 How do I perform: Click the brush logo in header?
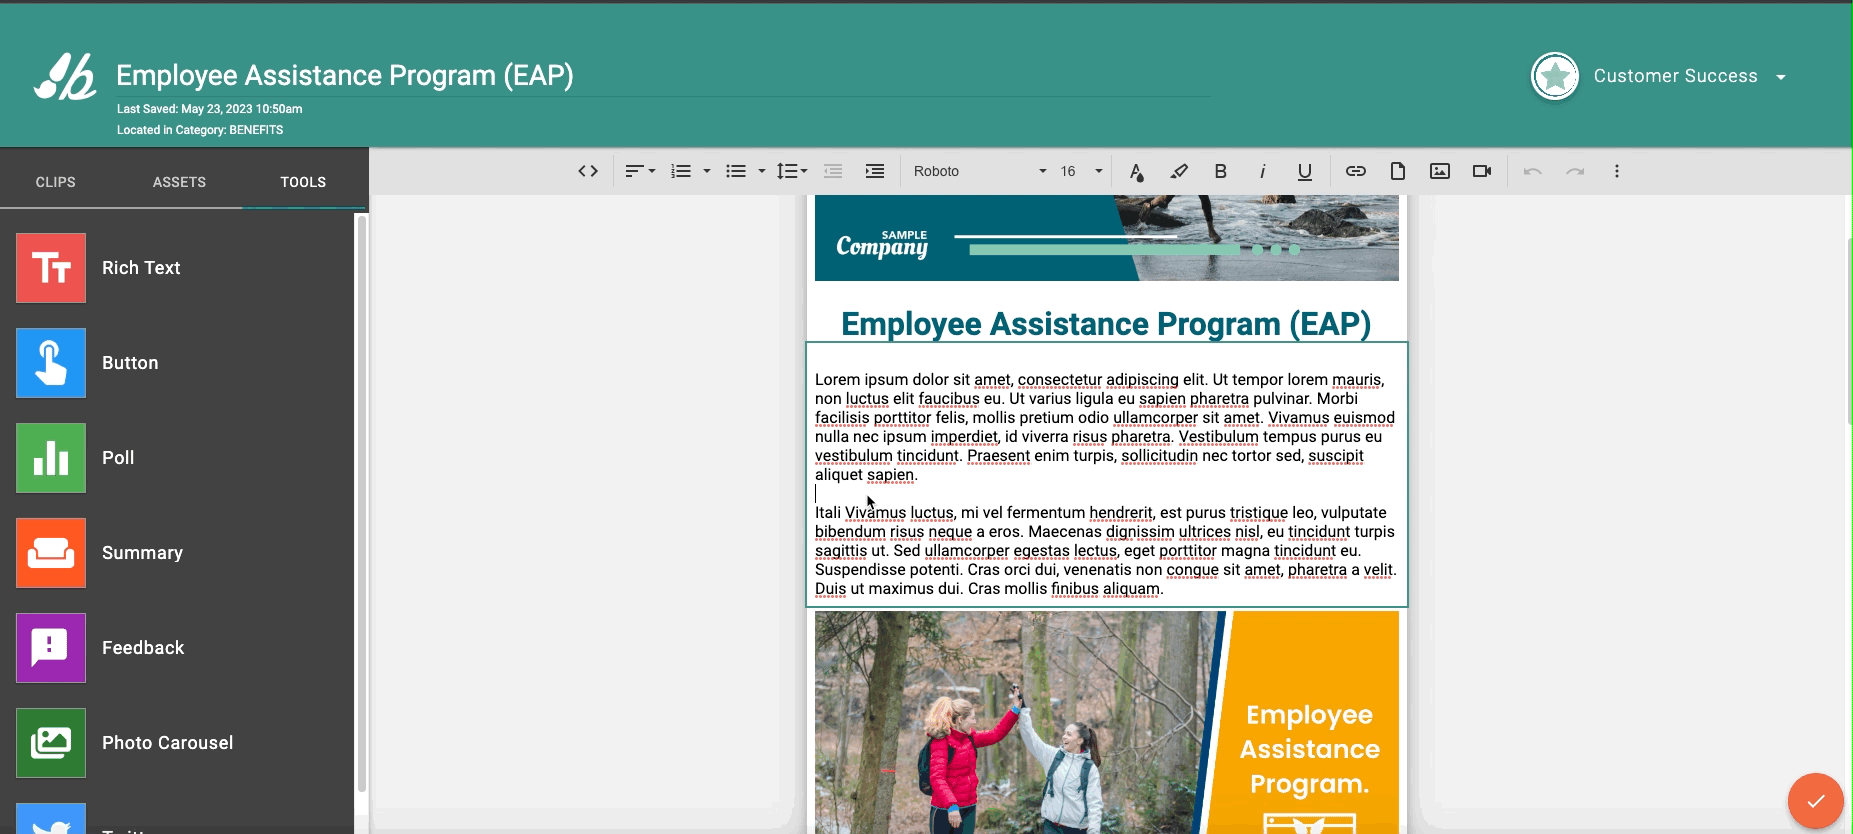coord(65,77)
